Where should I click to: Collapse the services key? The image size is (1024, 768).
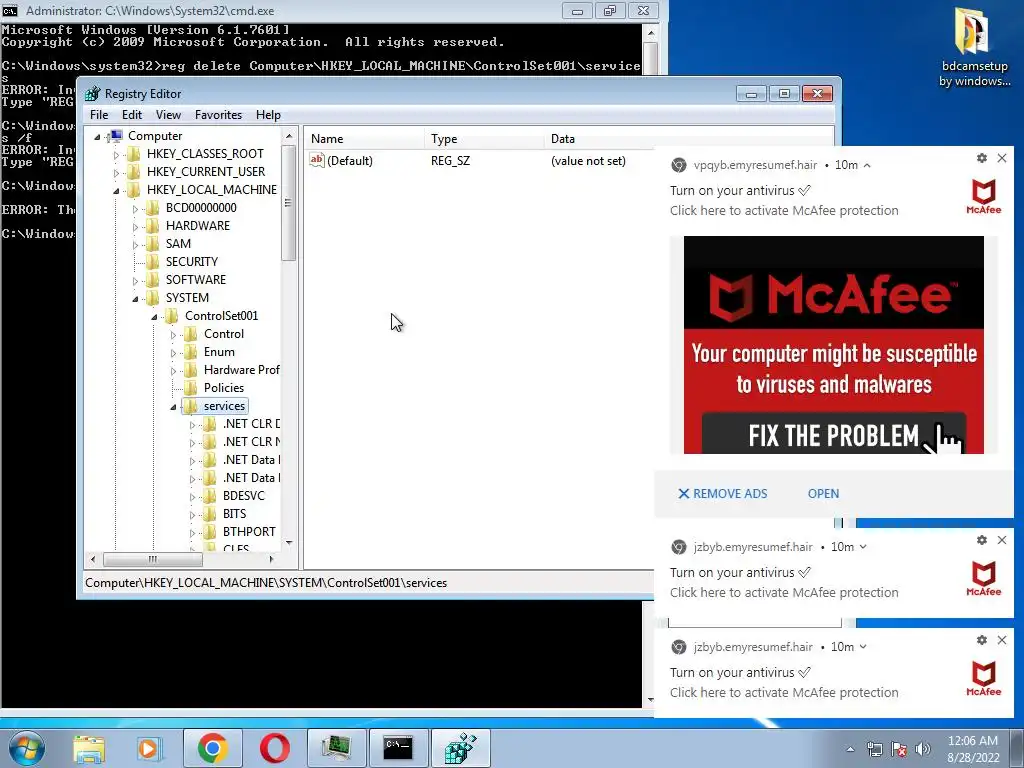coord(173,407)
